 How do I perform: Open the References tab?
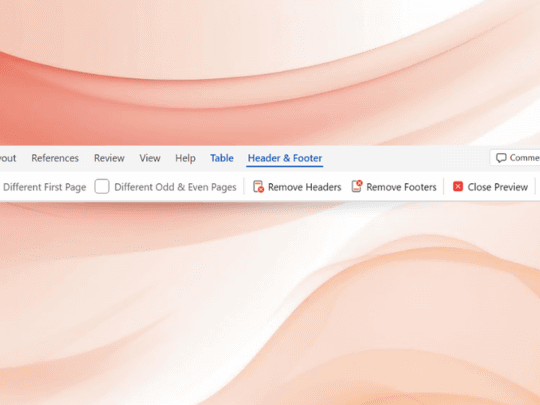[x=55, y=158]
